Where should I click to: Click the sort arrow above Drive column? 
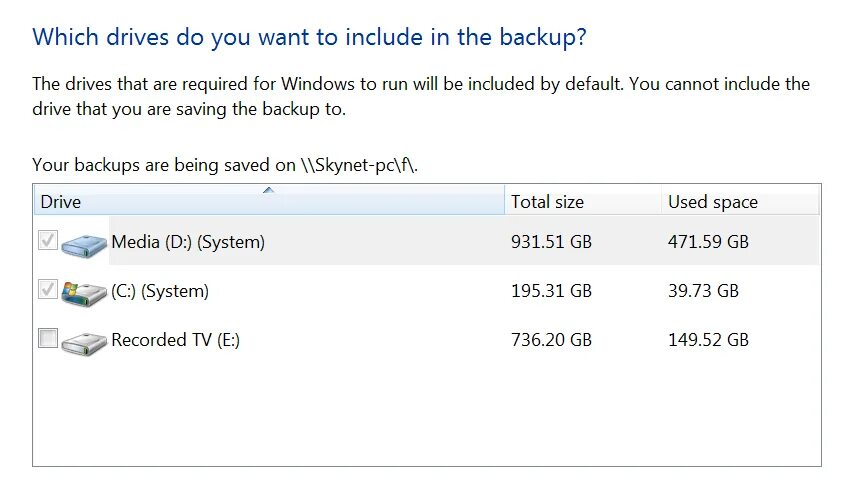coord(268,190)
